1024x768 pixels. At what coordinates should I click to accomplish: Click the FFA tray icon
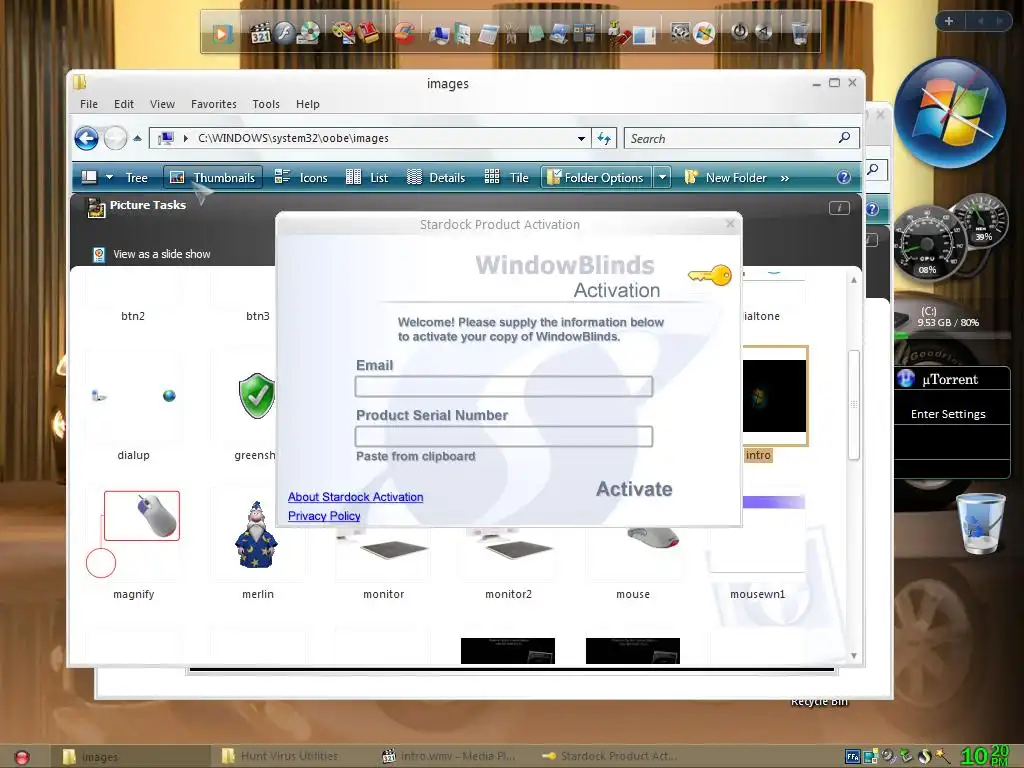coord(852,756)
